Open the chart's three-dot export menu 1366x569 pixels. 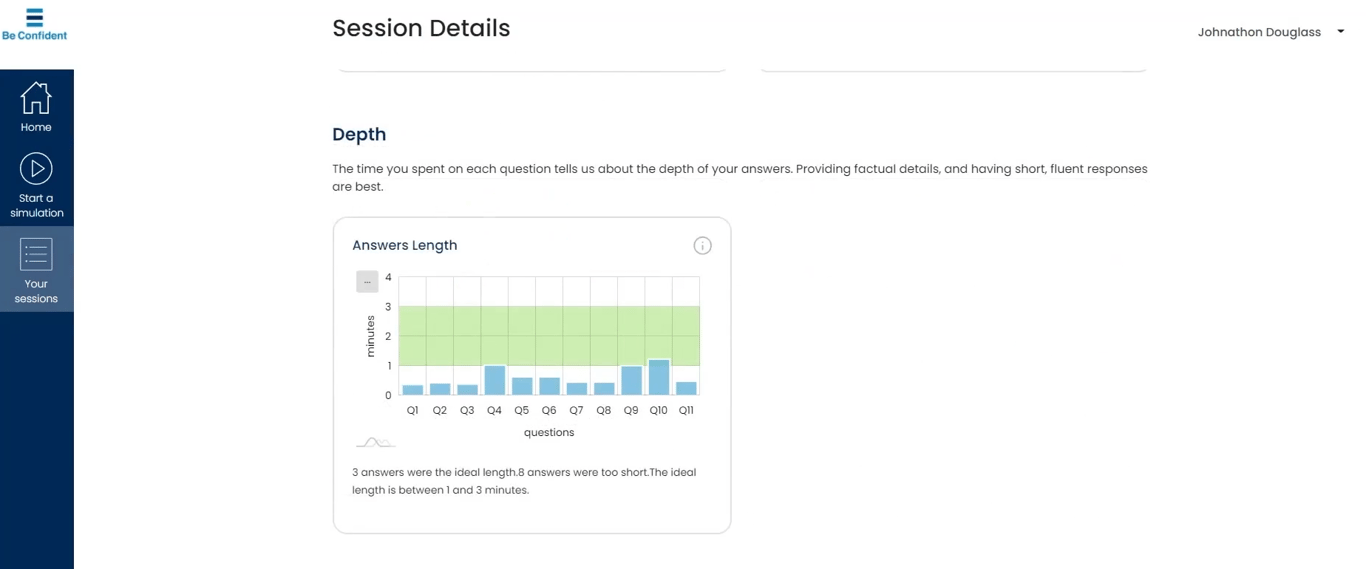[x=367, y=282]
